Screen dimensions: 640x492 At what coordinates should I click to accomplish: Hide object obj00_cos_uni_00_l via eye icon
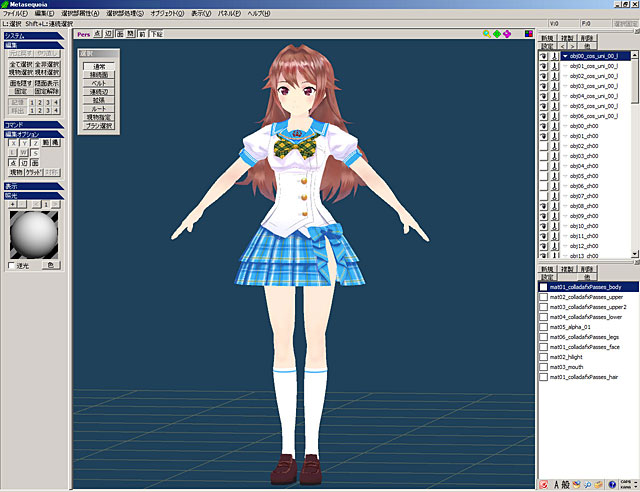tap(544, 56)
